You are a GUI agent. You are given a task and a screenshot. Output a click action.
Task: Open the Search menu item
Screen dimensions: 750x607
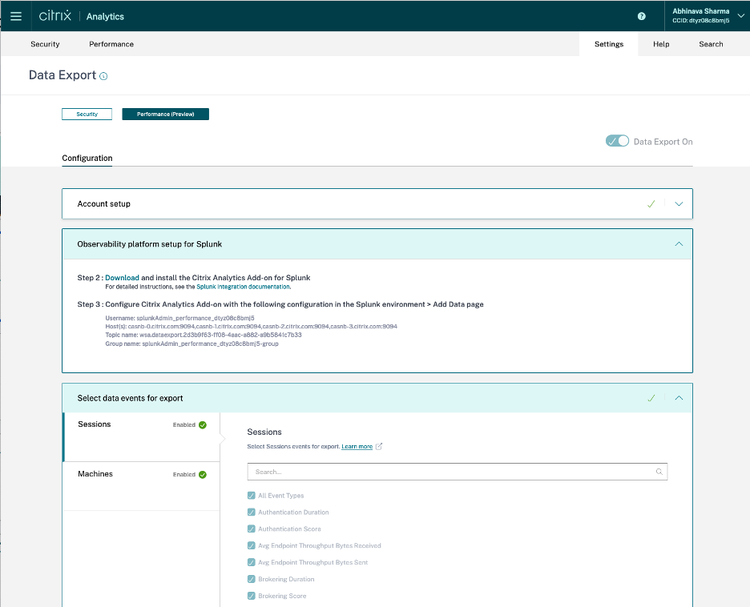(x=711, y=44)
